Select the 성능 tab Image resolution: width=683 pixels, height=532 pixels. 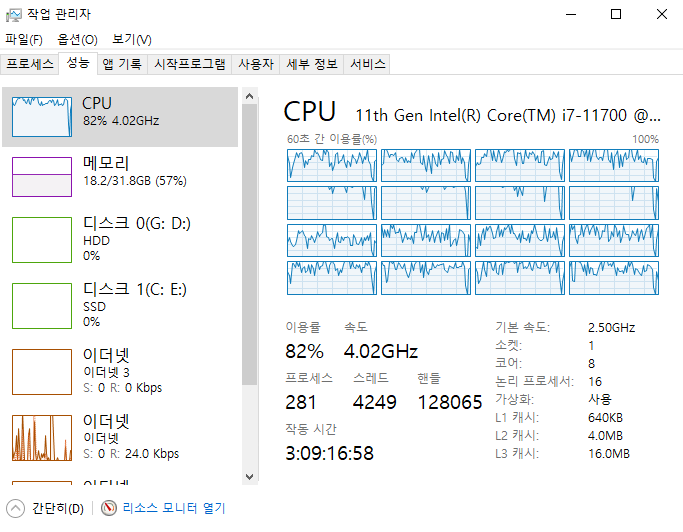[x=78, y=63]
